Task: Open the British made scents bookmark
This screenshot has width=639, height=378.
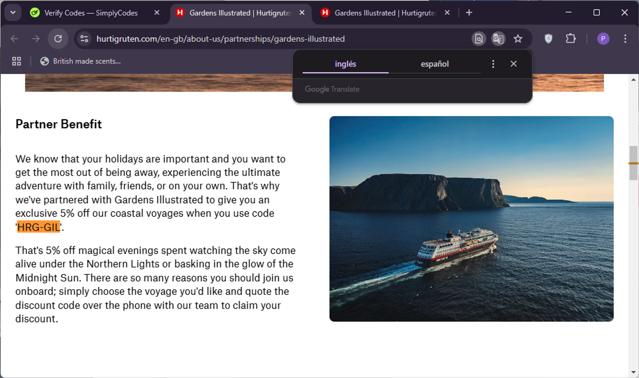Action: [x=80, y=61]
